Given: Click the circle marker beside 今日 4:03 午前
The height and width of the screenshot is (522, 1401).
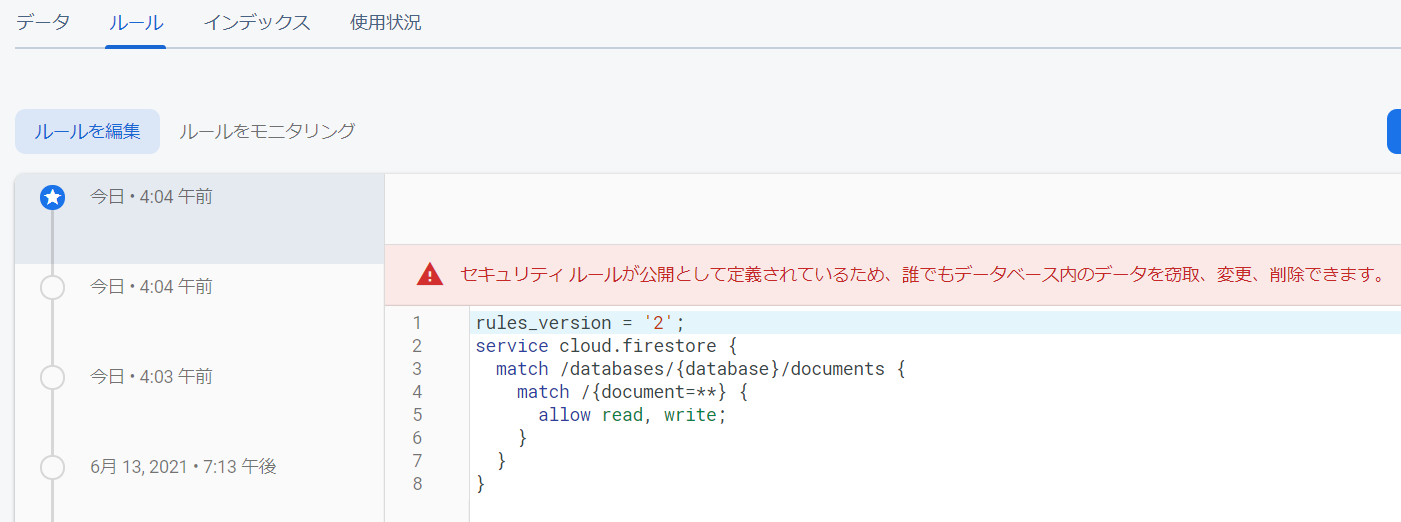Looking at the screenshot, I should [x=52, y=378].
